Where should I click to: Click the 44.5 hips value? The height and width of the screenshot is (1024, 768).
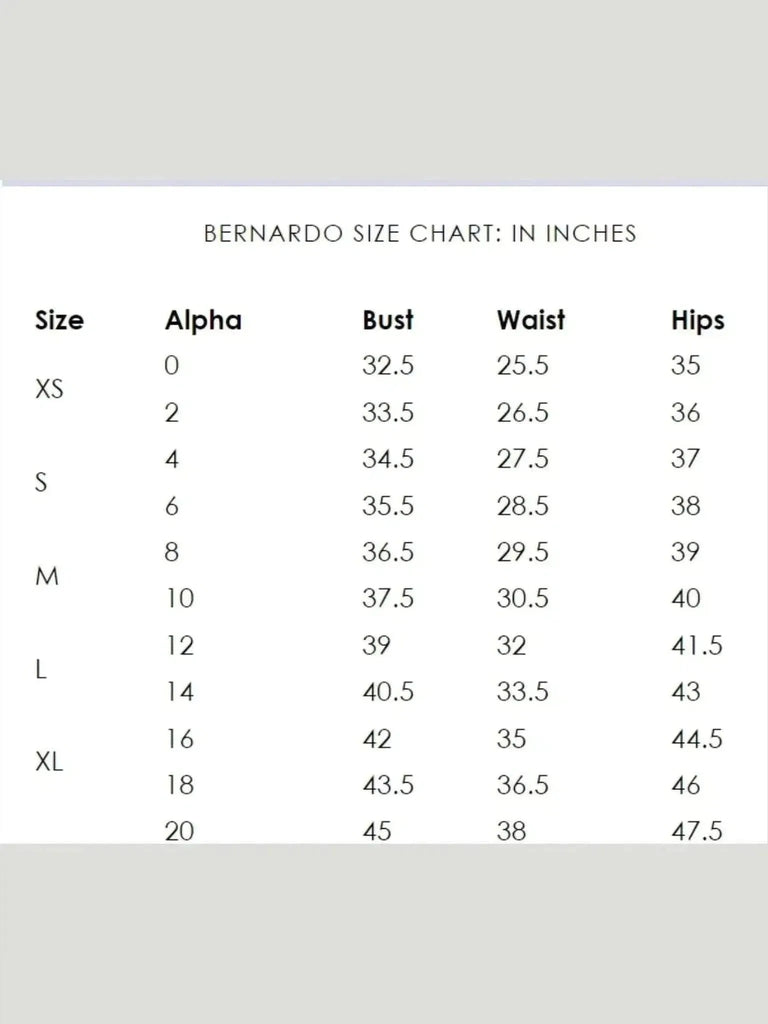tap(697, 739)
